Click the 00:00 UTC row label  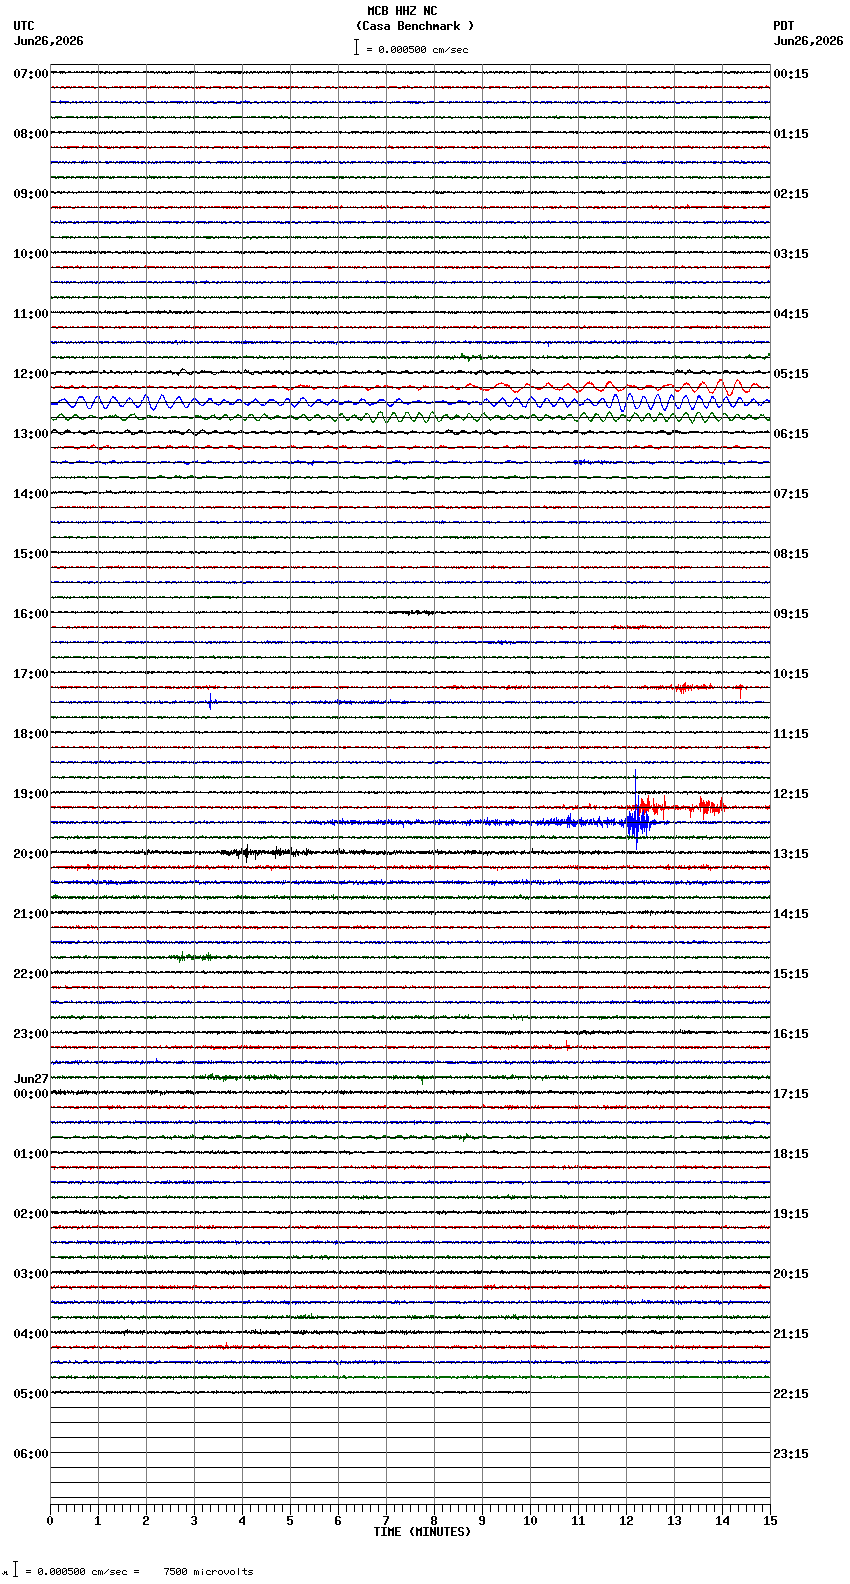[31, 1094]
